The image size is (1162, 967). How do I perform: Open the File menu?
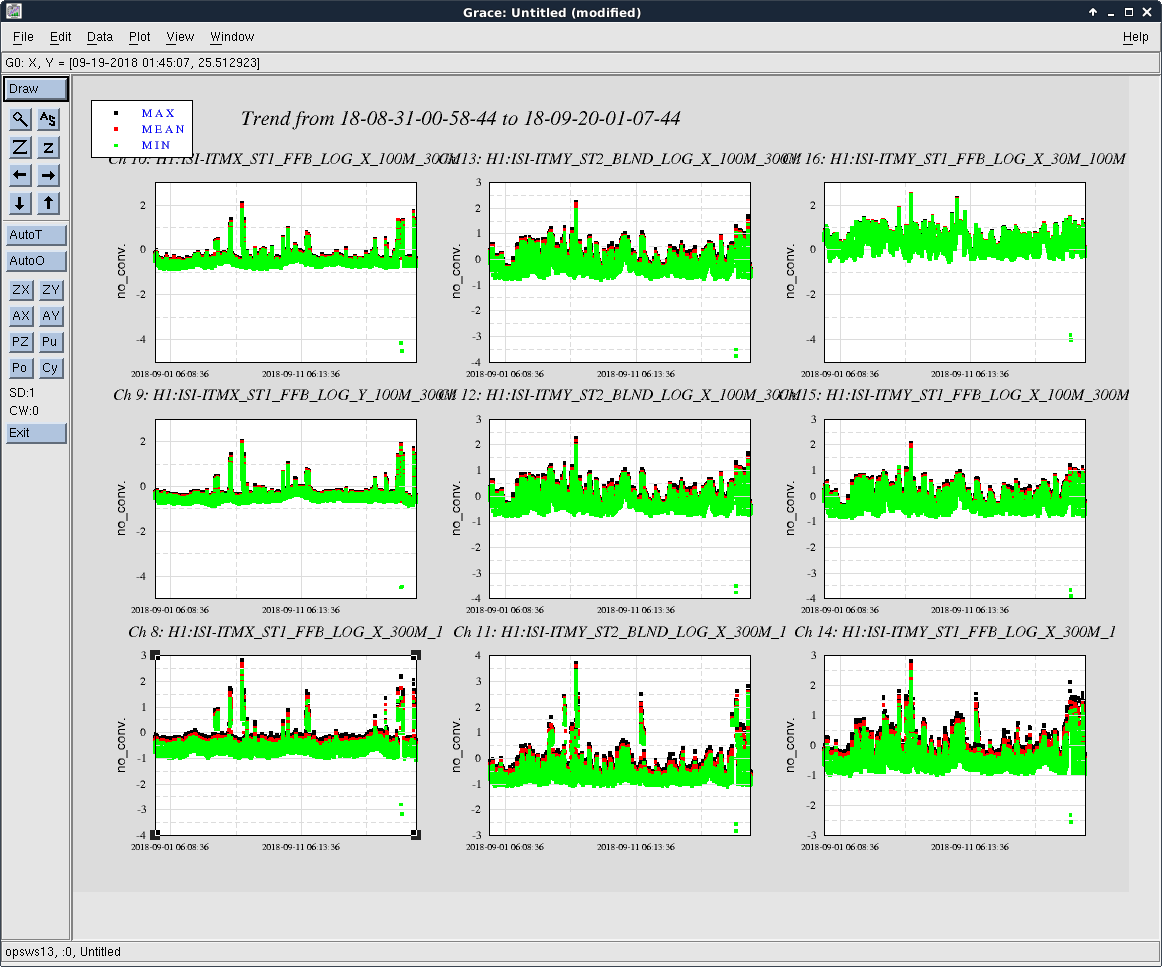click(23, 37)
